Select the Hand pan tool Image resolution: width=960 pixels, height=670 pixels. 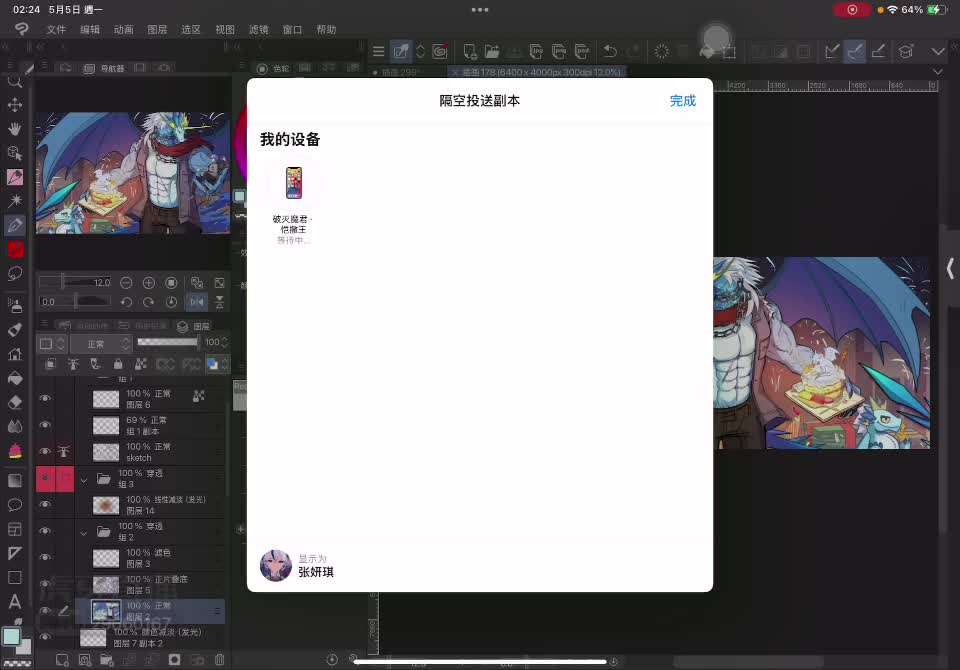pos(15,129)
